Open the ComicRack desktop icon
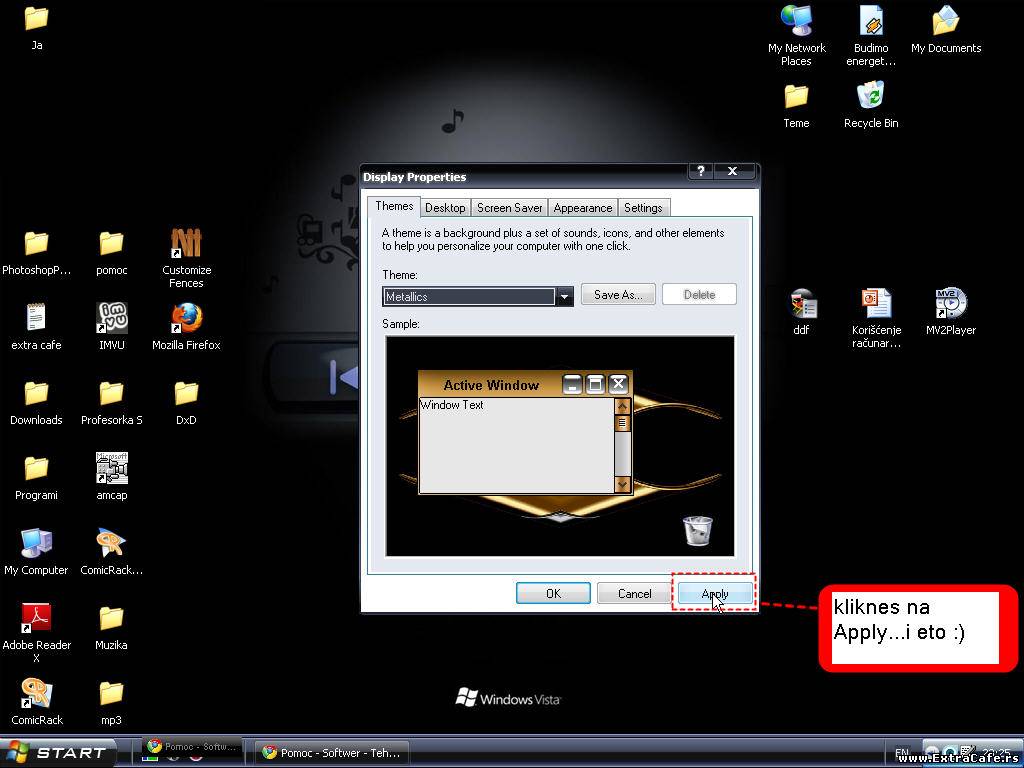1024x768 pixels. (x=36, y=694)
